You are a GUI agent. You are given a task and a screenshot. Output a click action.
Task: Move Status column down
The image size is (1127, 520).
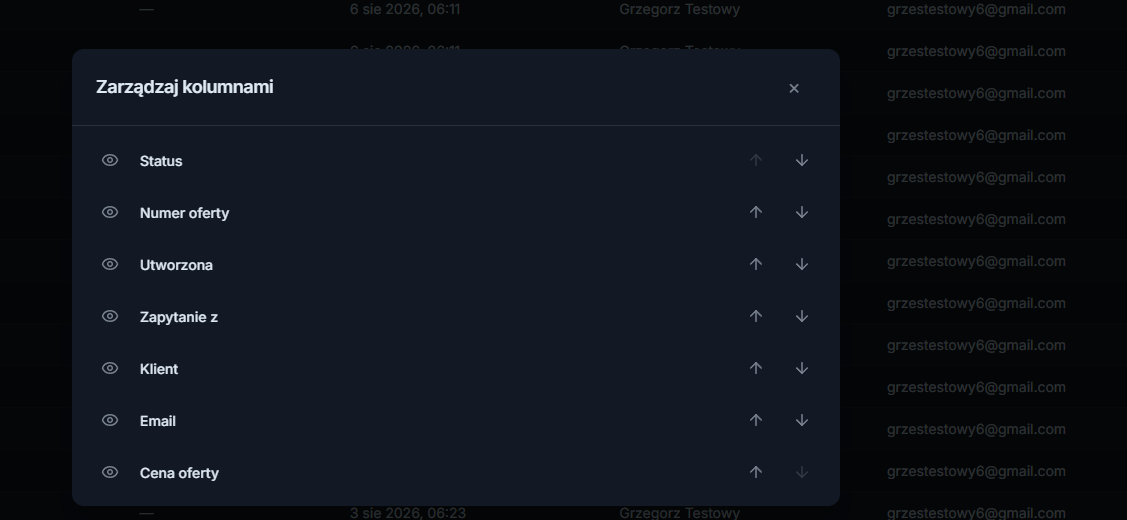tap(802, 160)
